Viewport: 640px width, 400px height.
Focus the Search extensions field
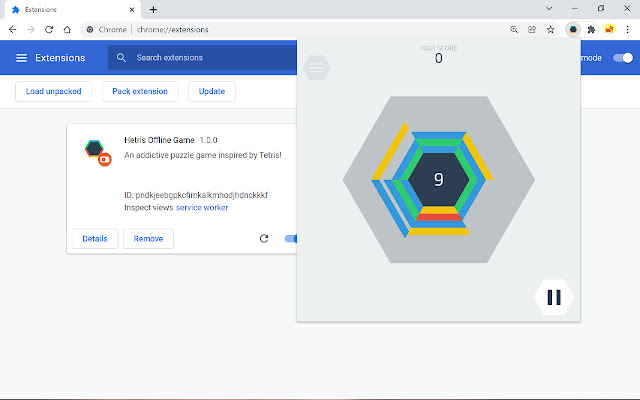coord(202,58)
